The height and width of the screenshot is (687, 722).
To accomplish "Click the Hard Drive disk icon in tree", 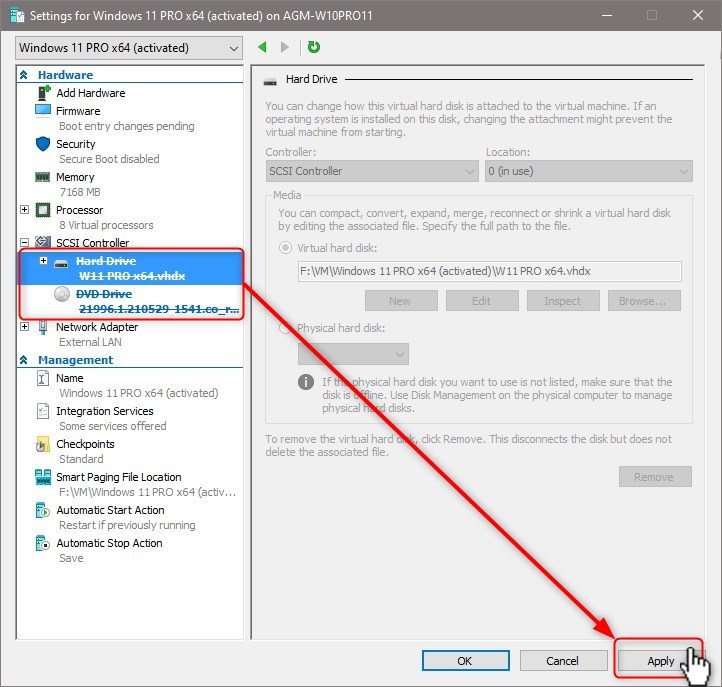I will coord(61,264).
